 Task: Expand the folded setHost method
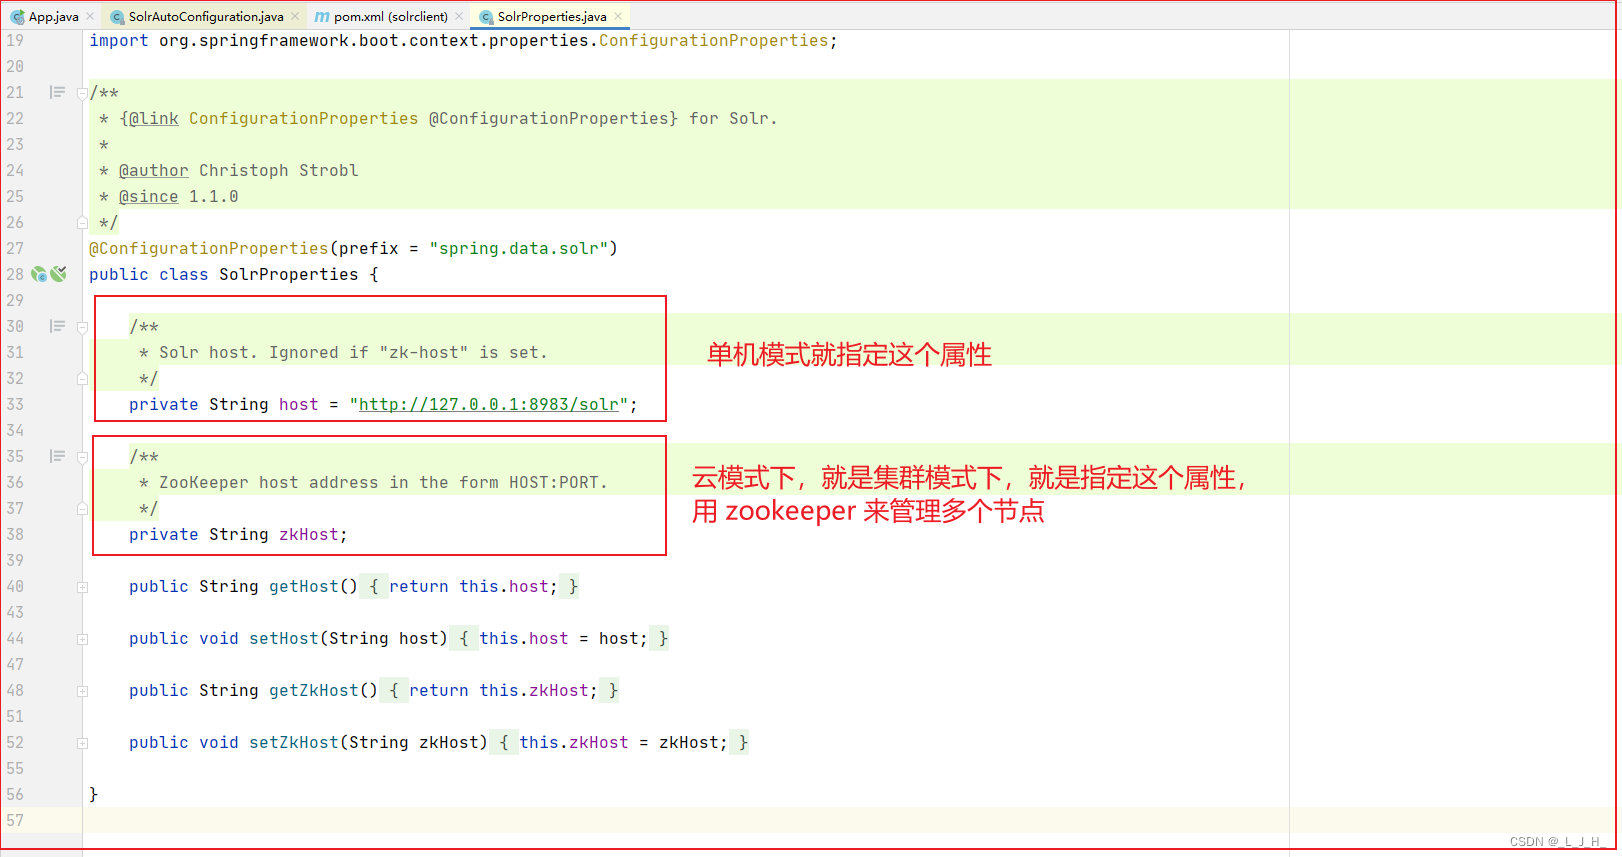pyautogui.click(x=82, y=639)
